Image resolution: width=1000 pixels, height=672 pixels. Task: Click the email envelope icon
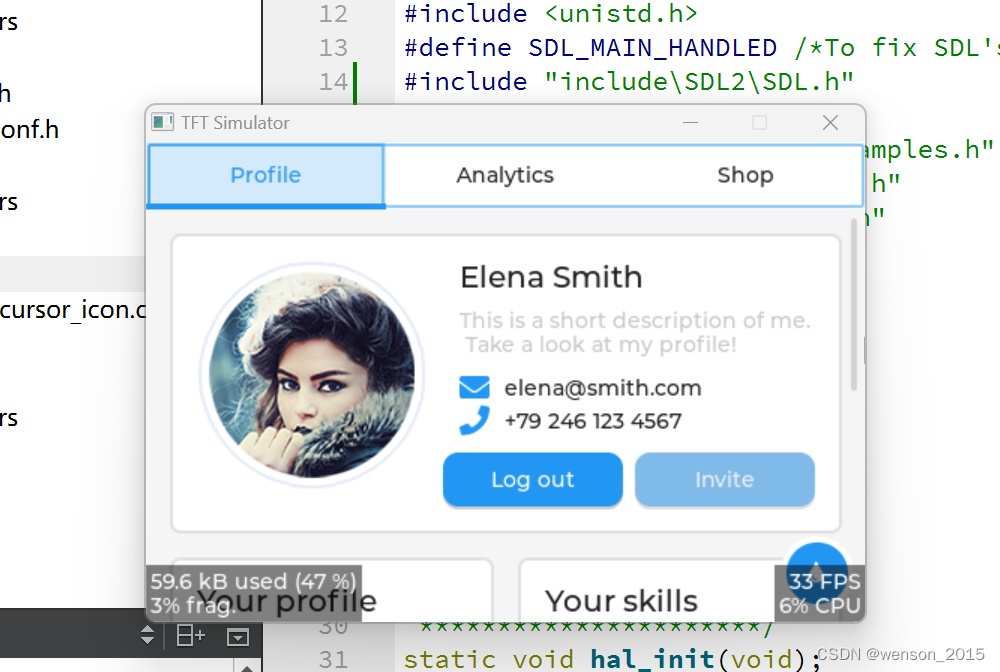pyautogui.click(x=474, y=387)
